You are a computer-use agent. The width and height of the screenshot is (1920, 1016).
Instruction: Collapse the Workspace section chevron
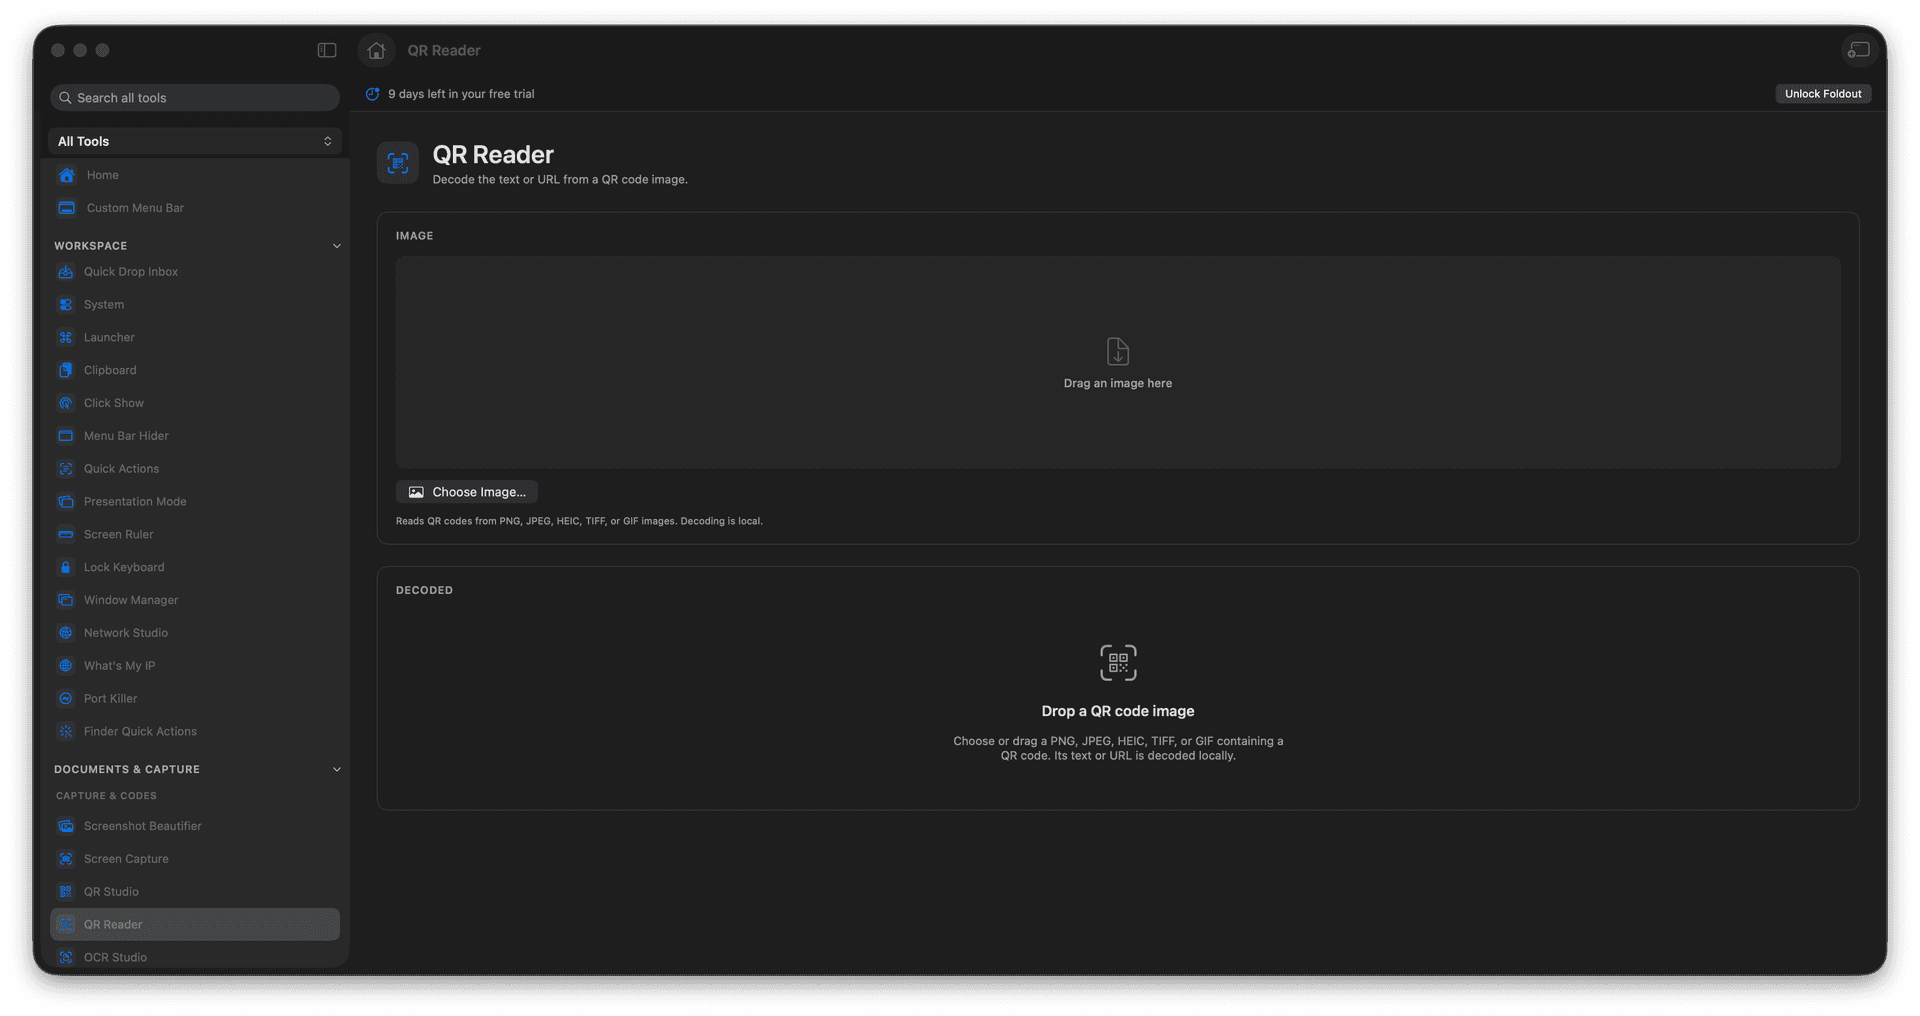(x=336, y=246)
